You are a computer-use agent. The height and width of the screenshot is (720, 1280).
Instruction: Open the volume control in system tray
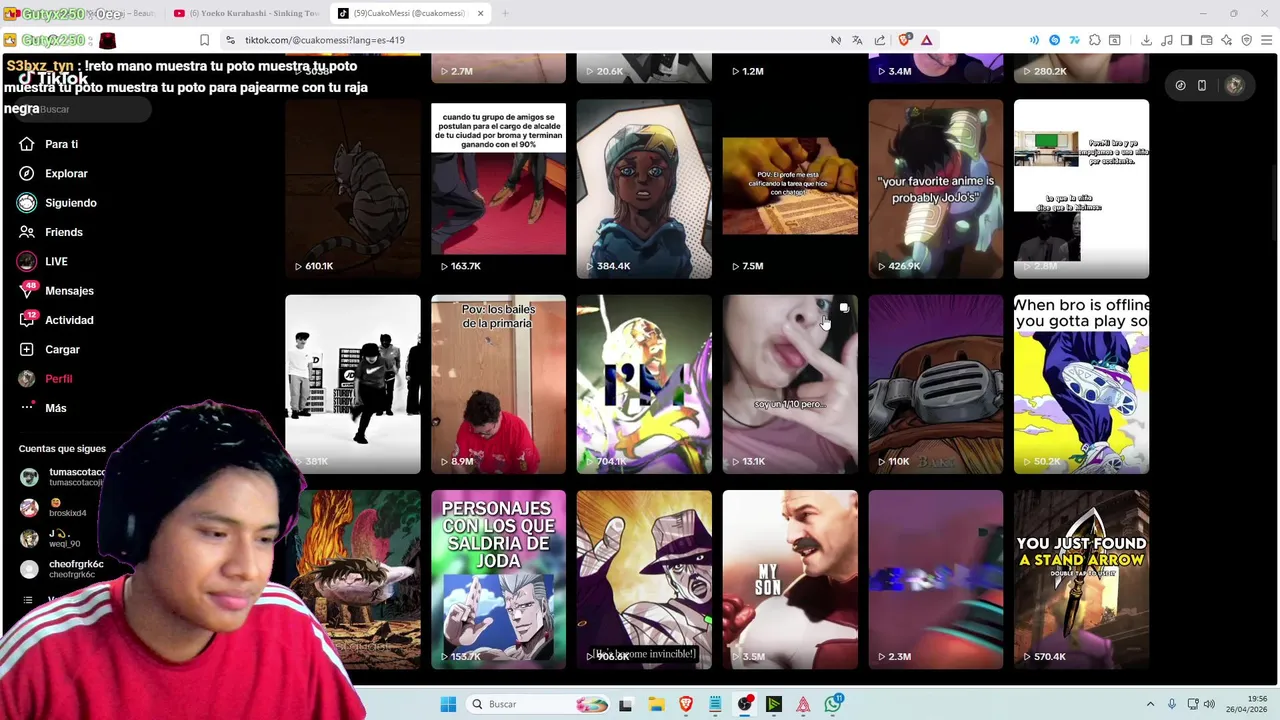(x=1209, y=704)
